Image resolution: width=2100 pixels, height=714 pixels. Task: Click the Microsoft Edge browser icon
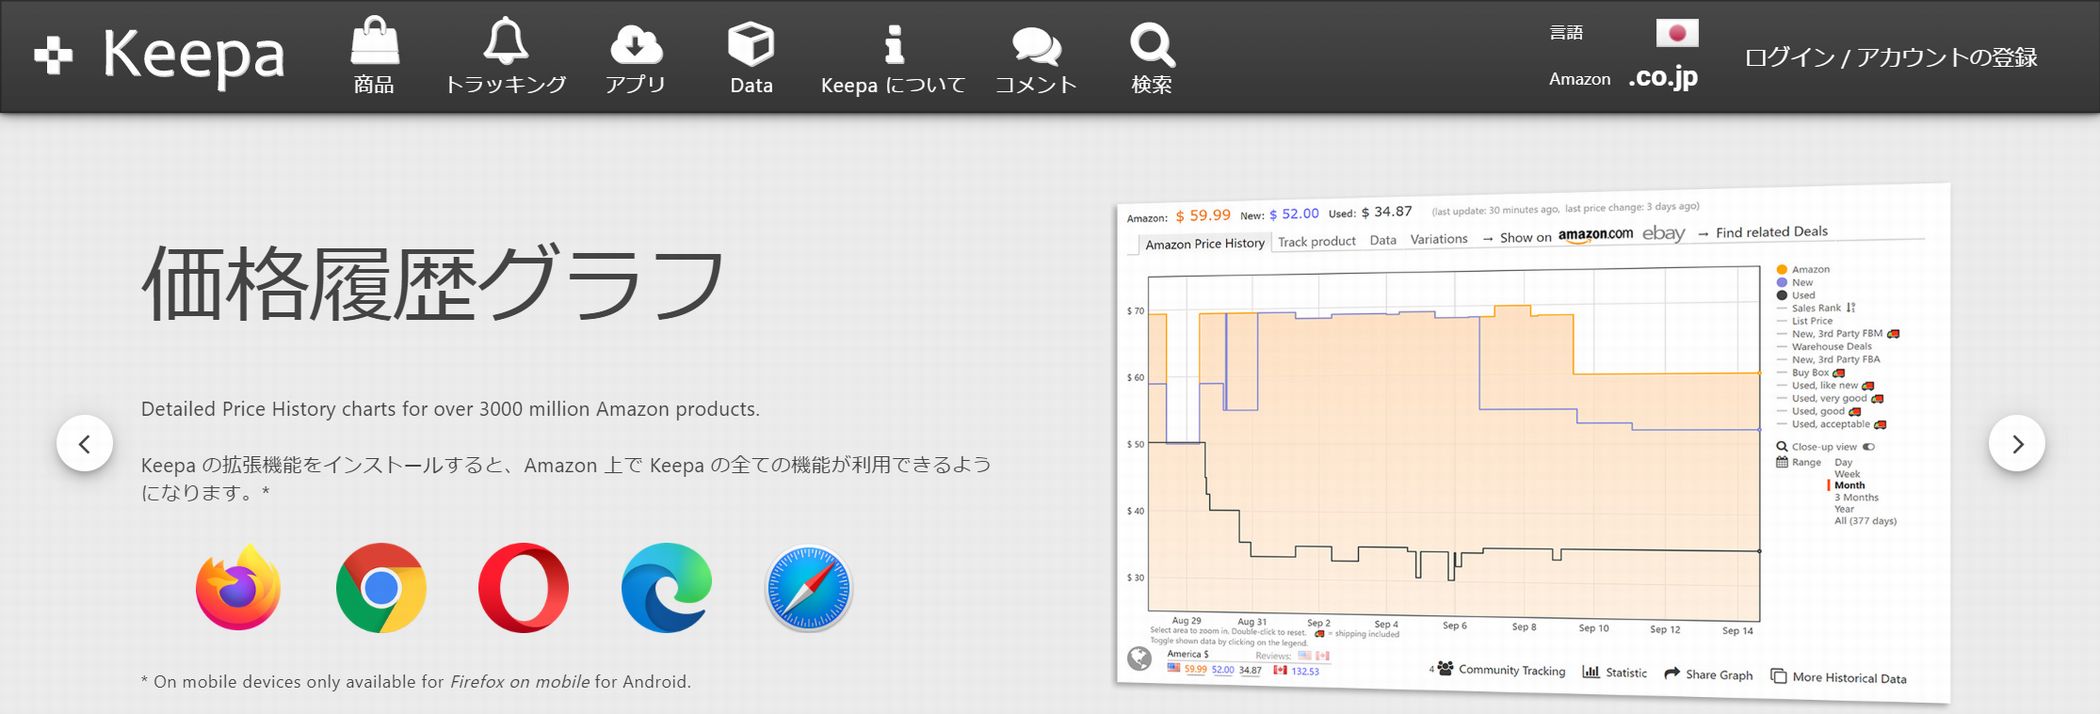tap(666, 588)
